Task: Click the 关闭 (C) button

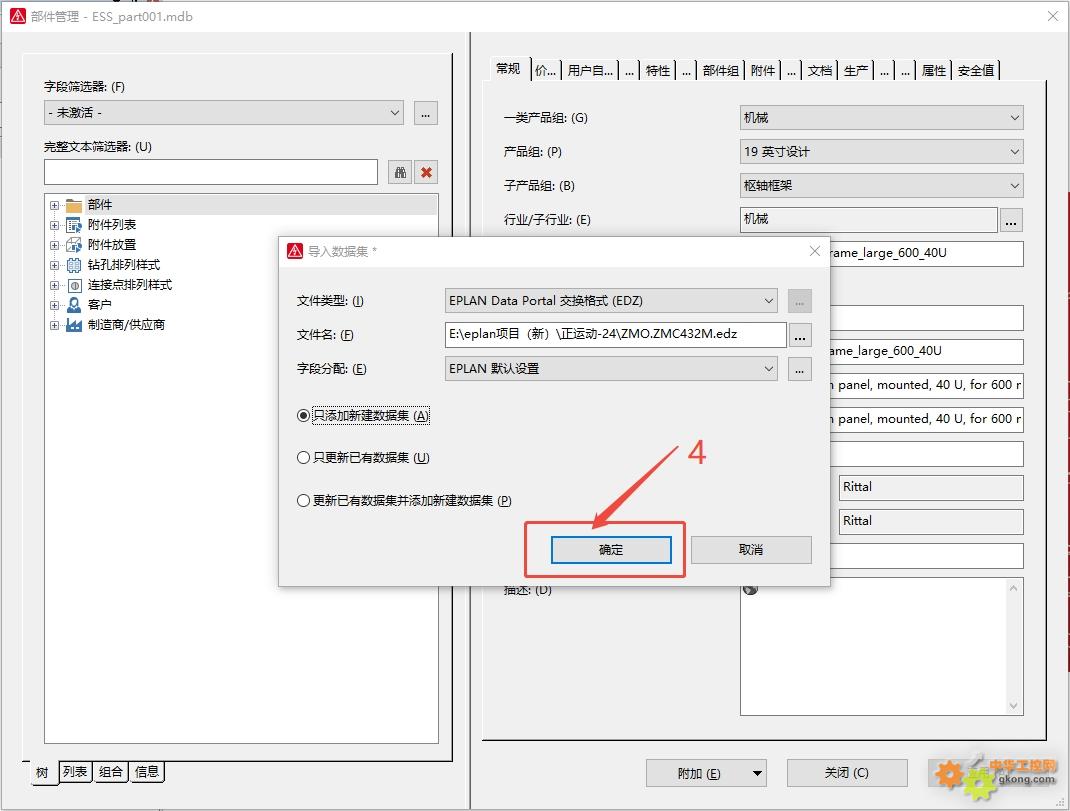Action: [847, 773]
